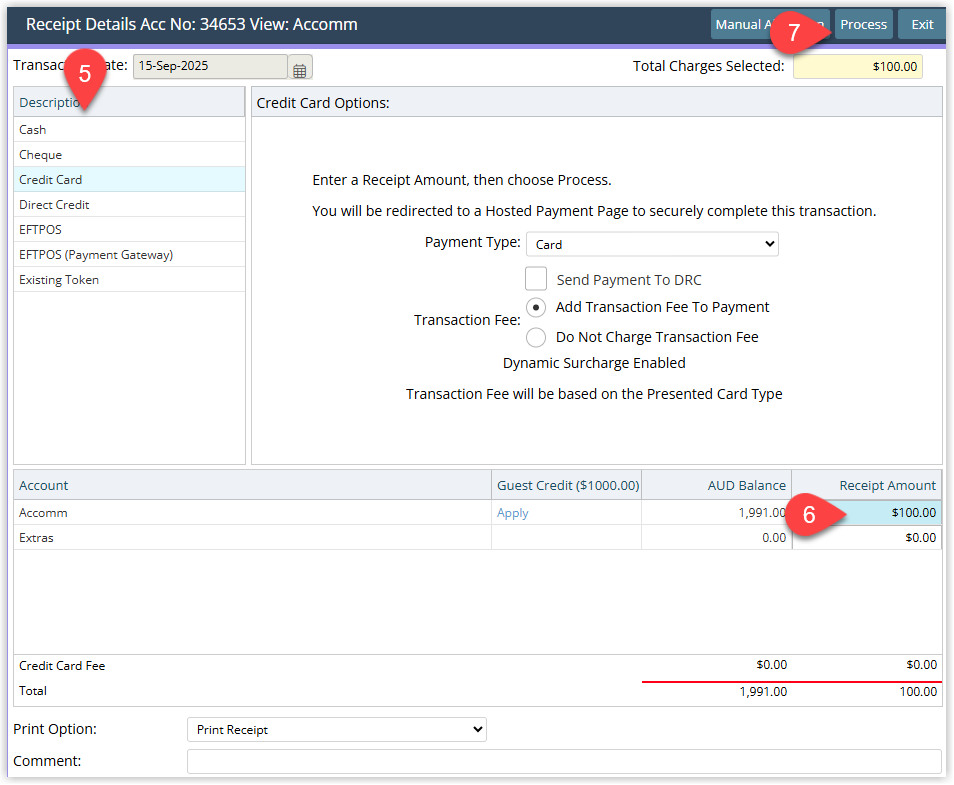Viewport: 954px width, 785px height.
Task: Pick Direct Credit in the list
Action: point(130,204)
